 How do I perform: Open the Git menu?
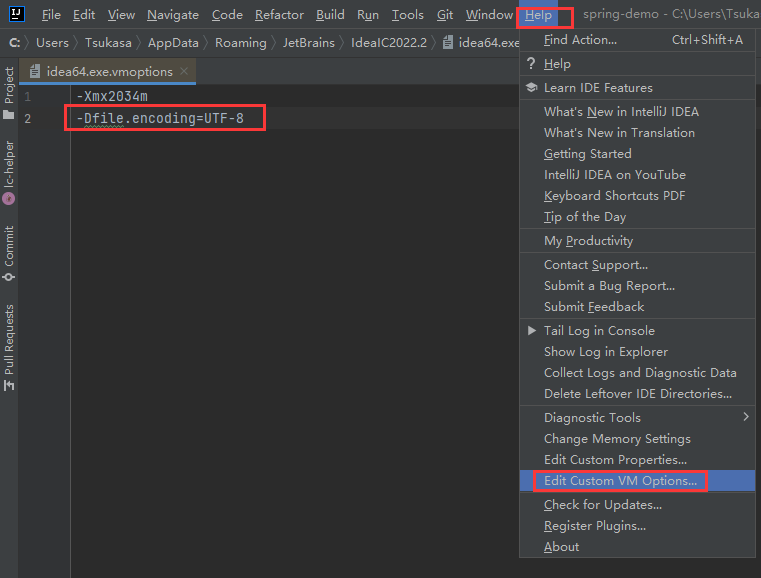[x=445, y=15]
